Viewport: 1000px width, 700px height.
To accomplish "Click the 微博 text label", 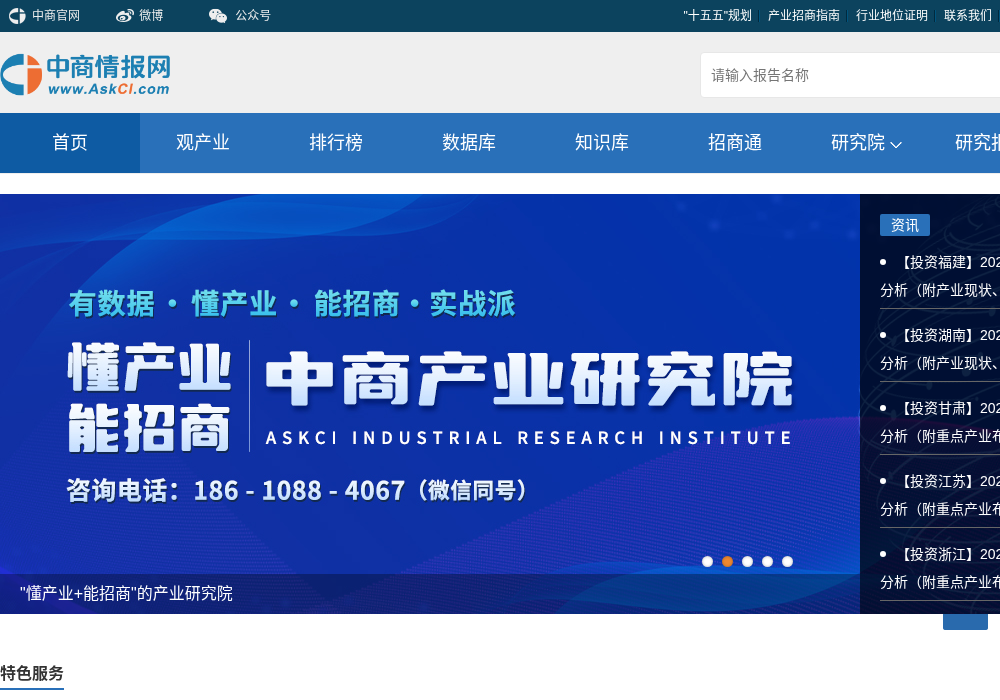I will (151, 15).
